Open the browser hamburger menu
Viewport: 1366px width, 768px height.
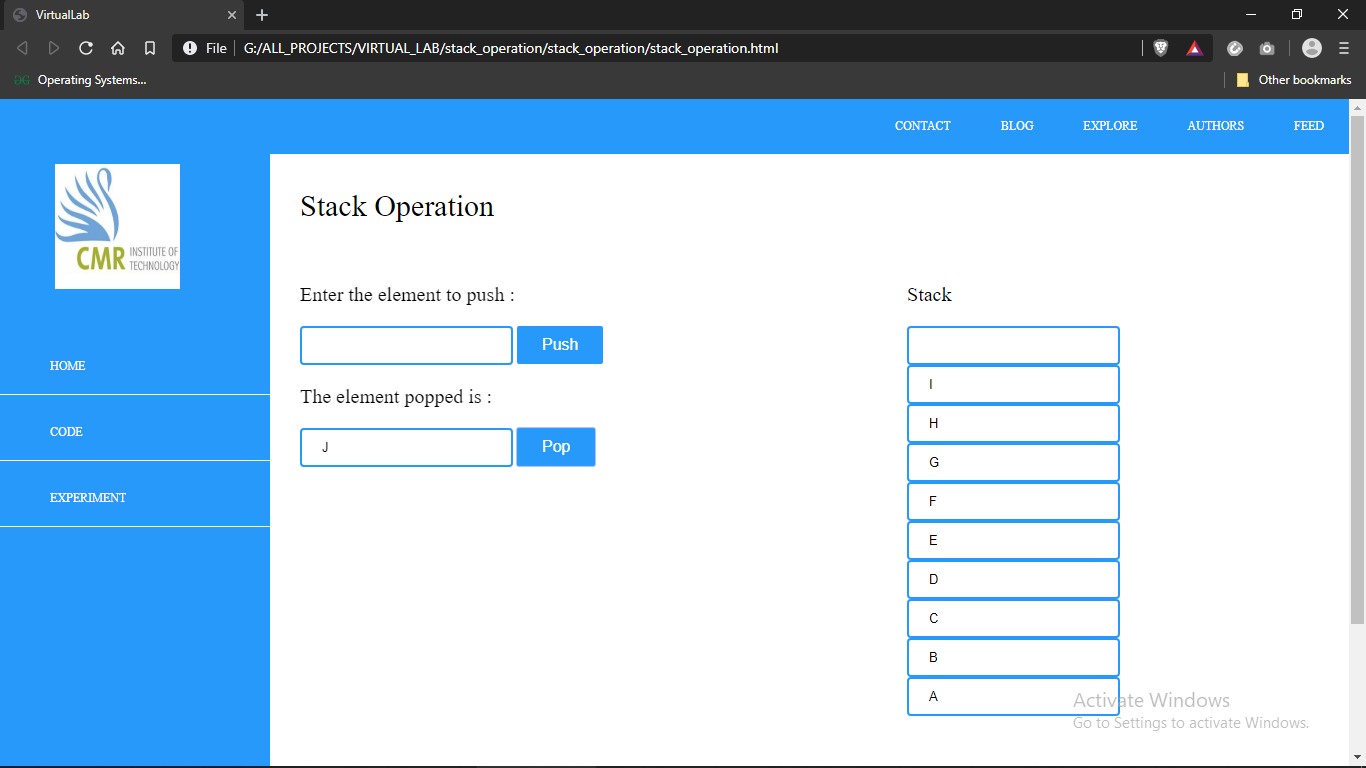tap(1344, 48)
